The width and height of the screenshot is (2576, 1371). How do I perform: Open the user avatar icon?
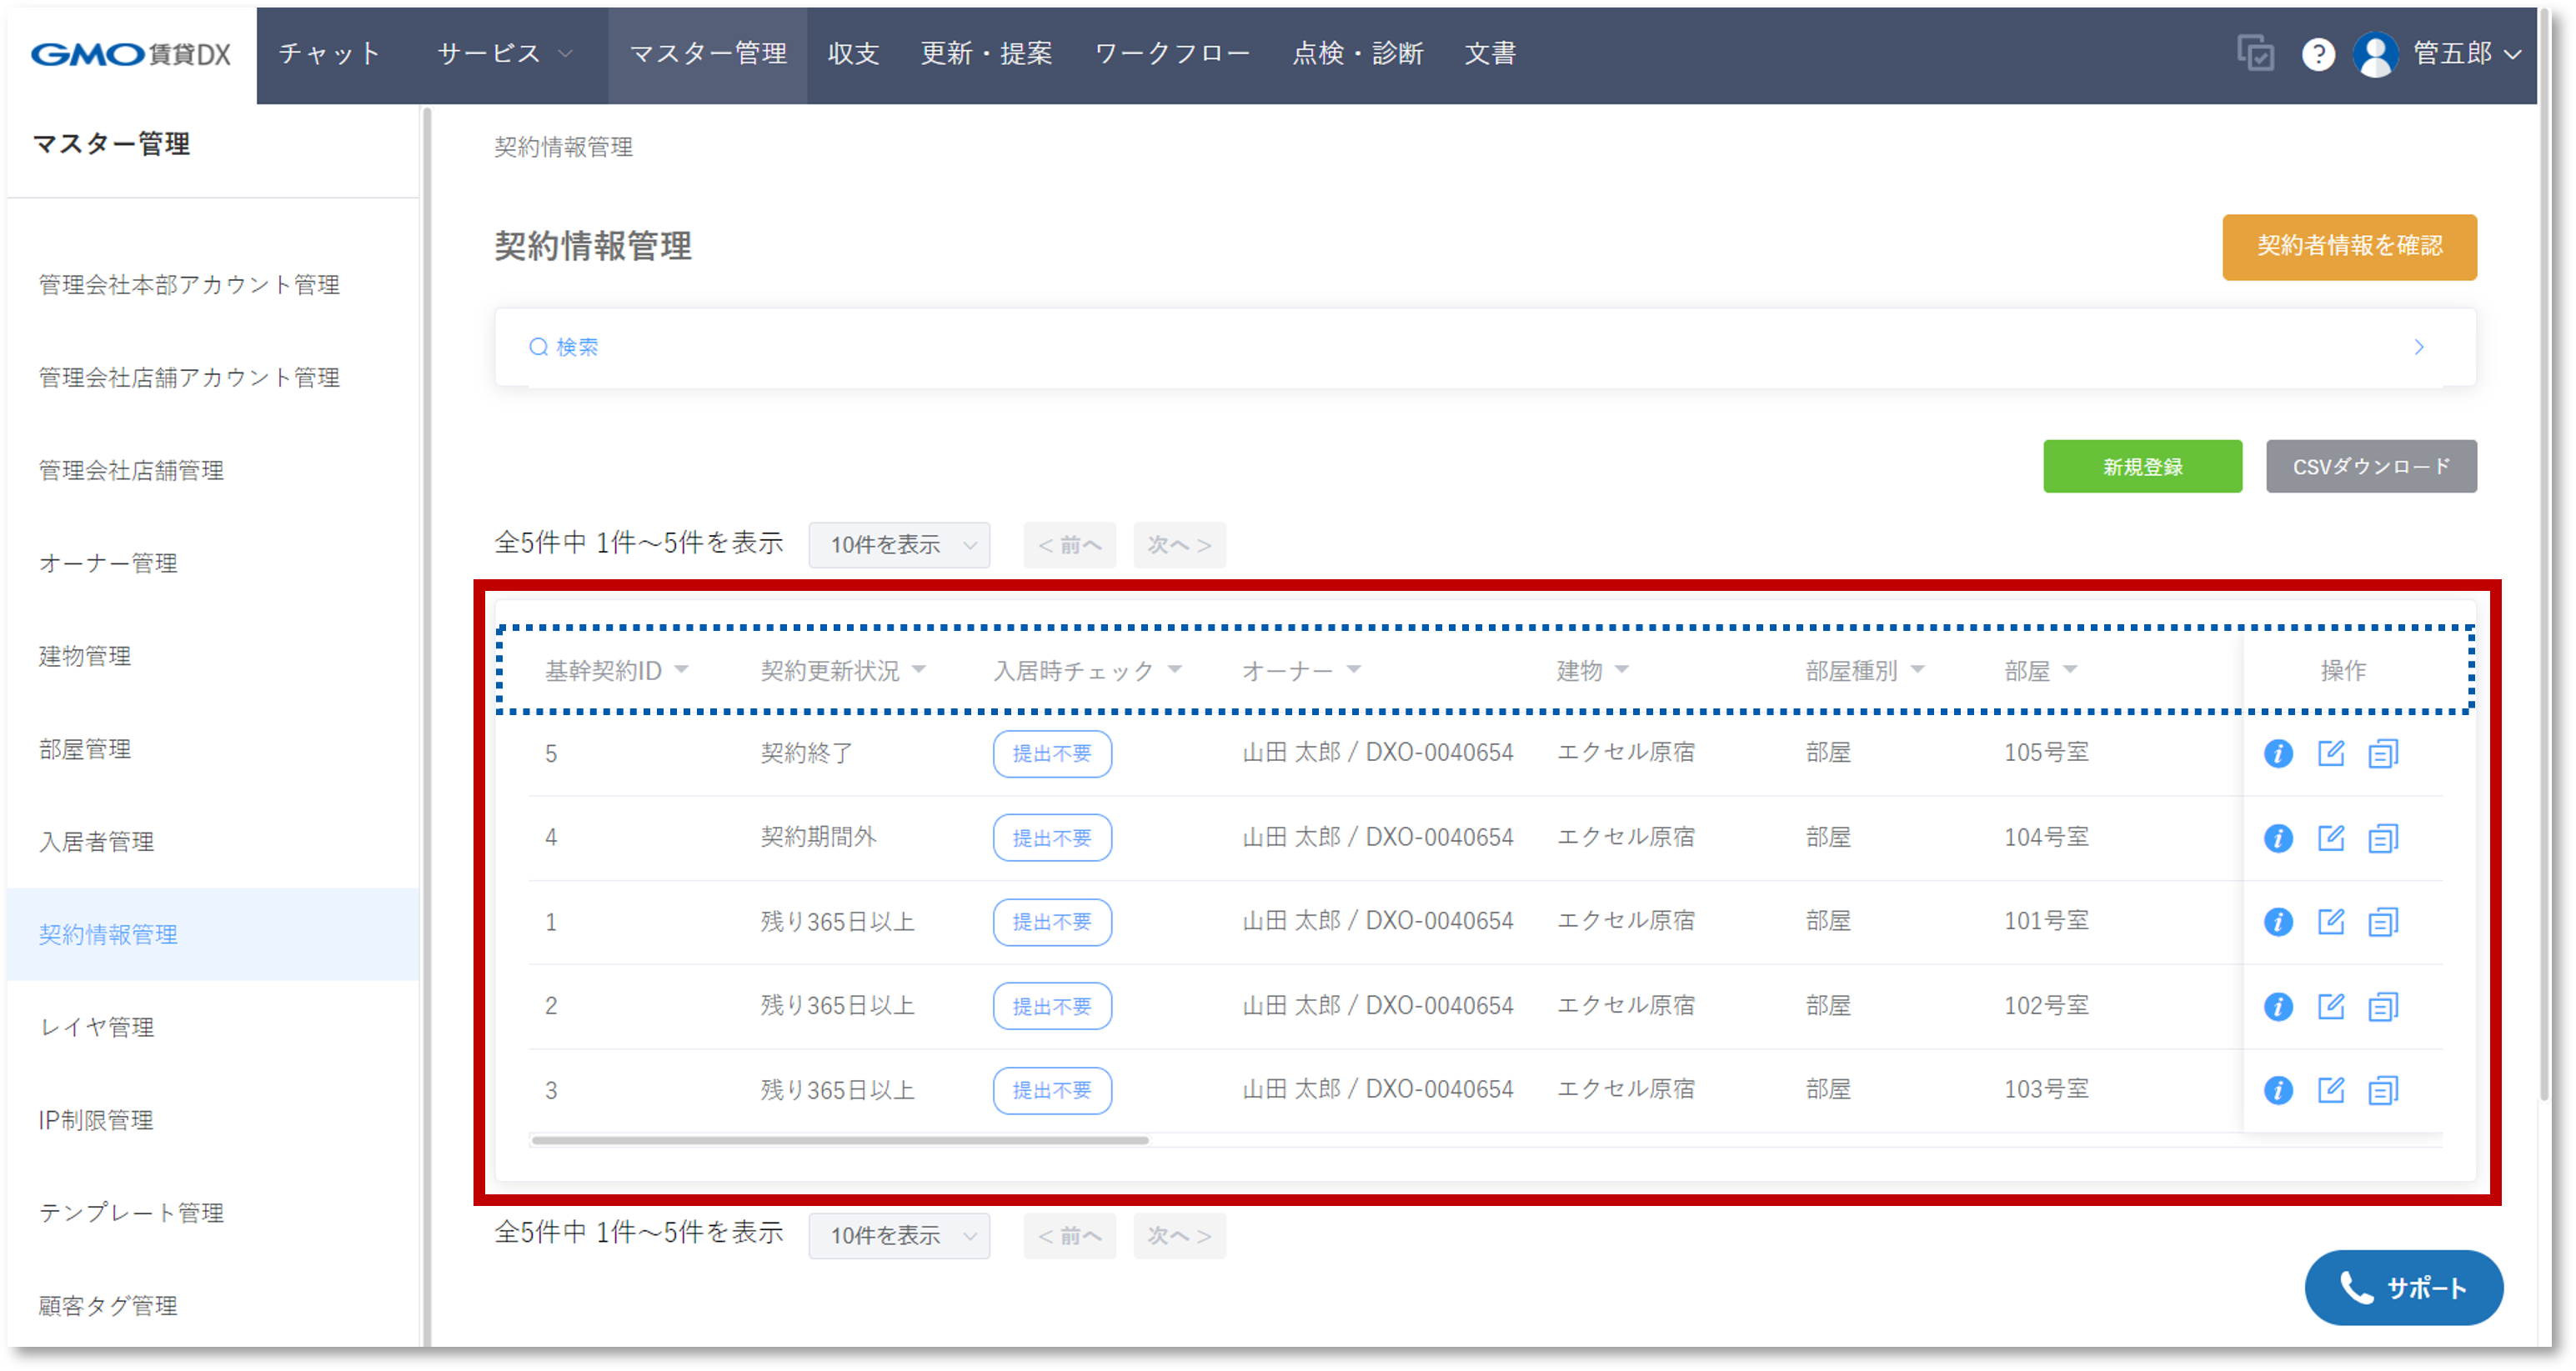coord(2376,54)
